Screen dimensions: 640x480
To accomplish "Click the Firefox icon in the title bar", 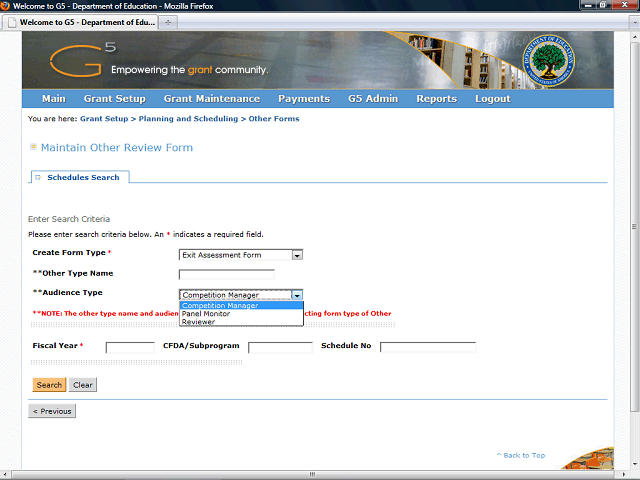I will pyautogui.click(x=5, y=6).
